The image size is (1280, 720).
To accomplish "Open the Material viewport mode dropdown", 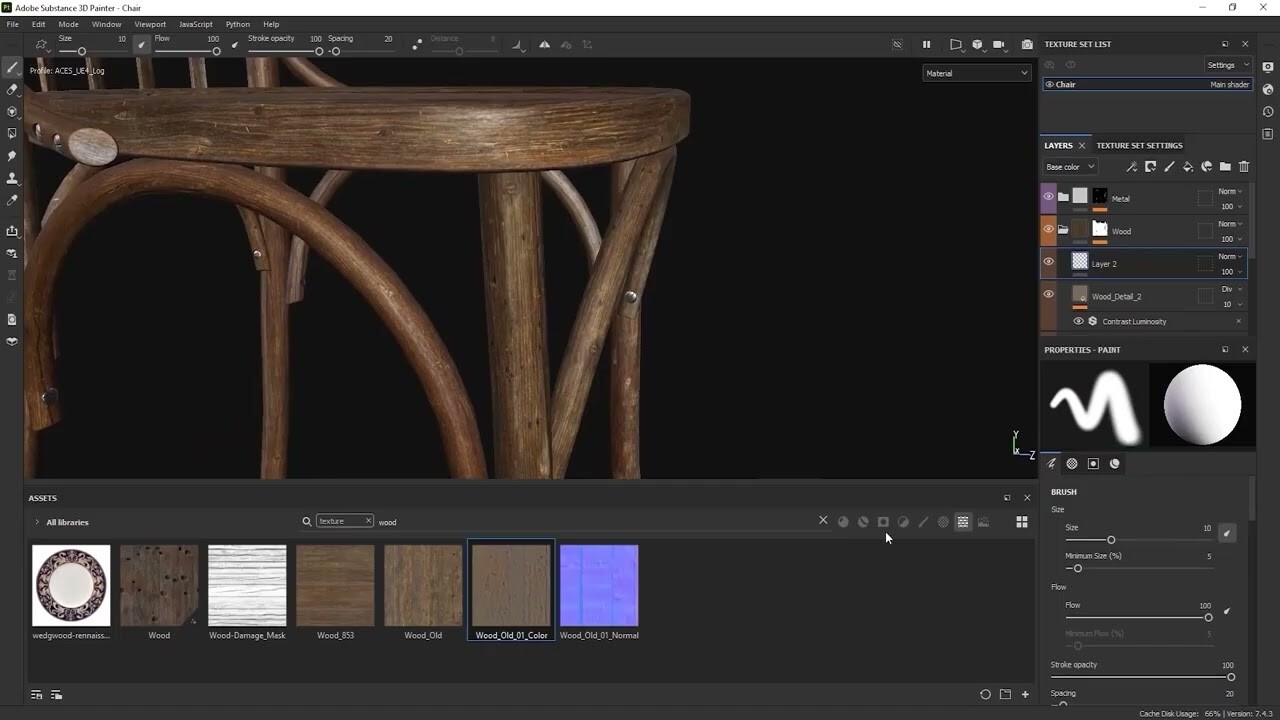I will click(976, 73).
